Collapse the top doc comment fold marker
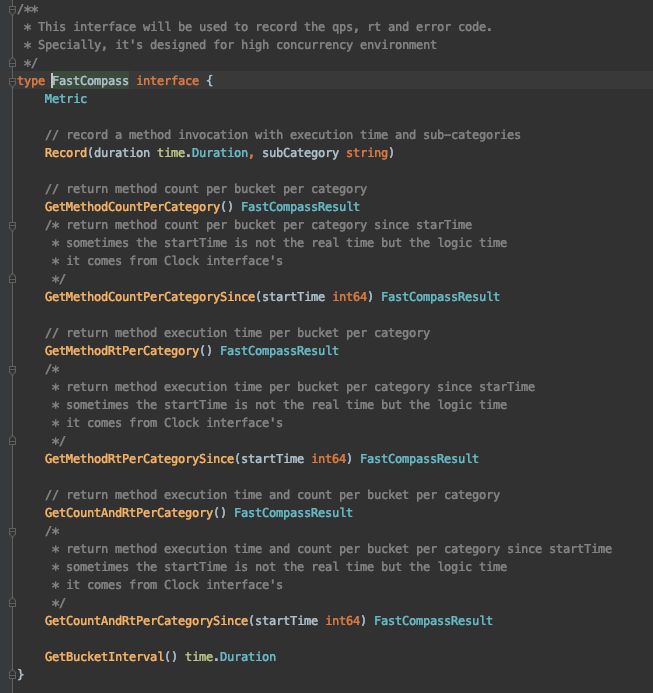This screenshot has height=693, width=653. pyautogui.click(x=12, y=9)
